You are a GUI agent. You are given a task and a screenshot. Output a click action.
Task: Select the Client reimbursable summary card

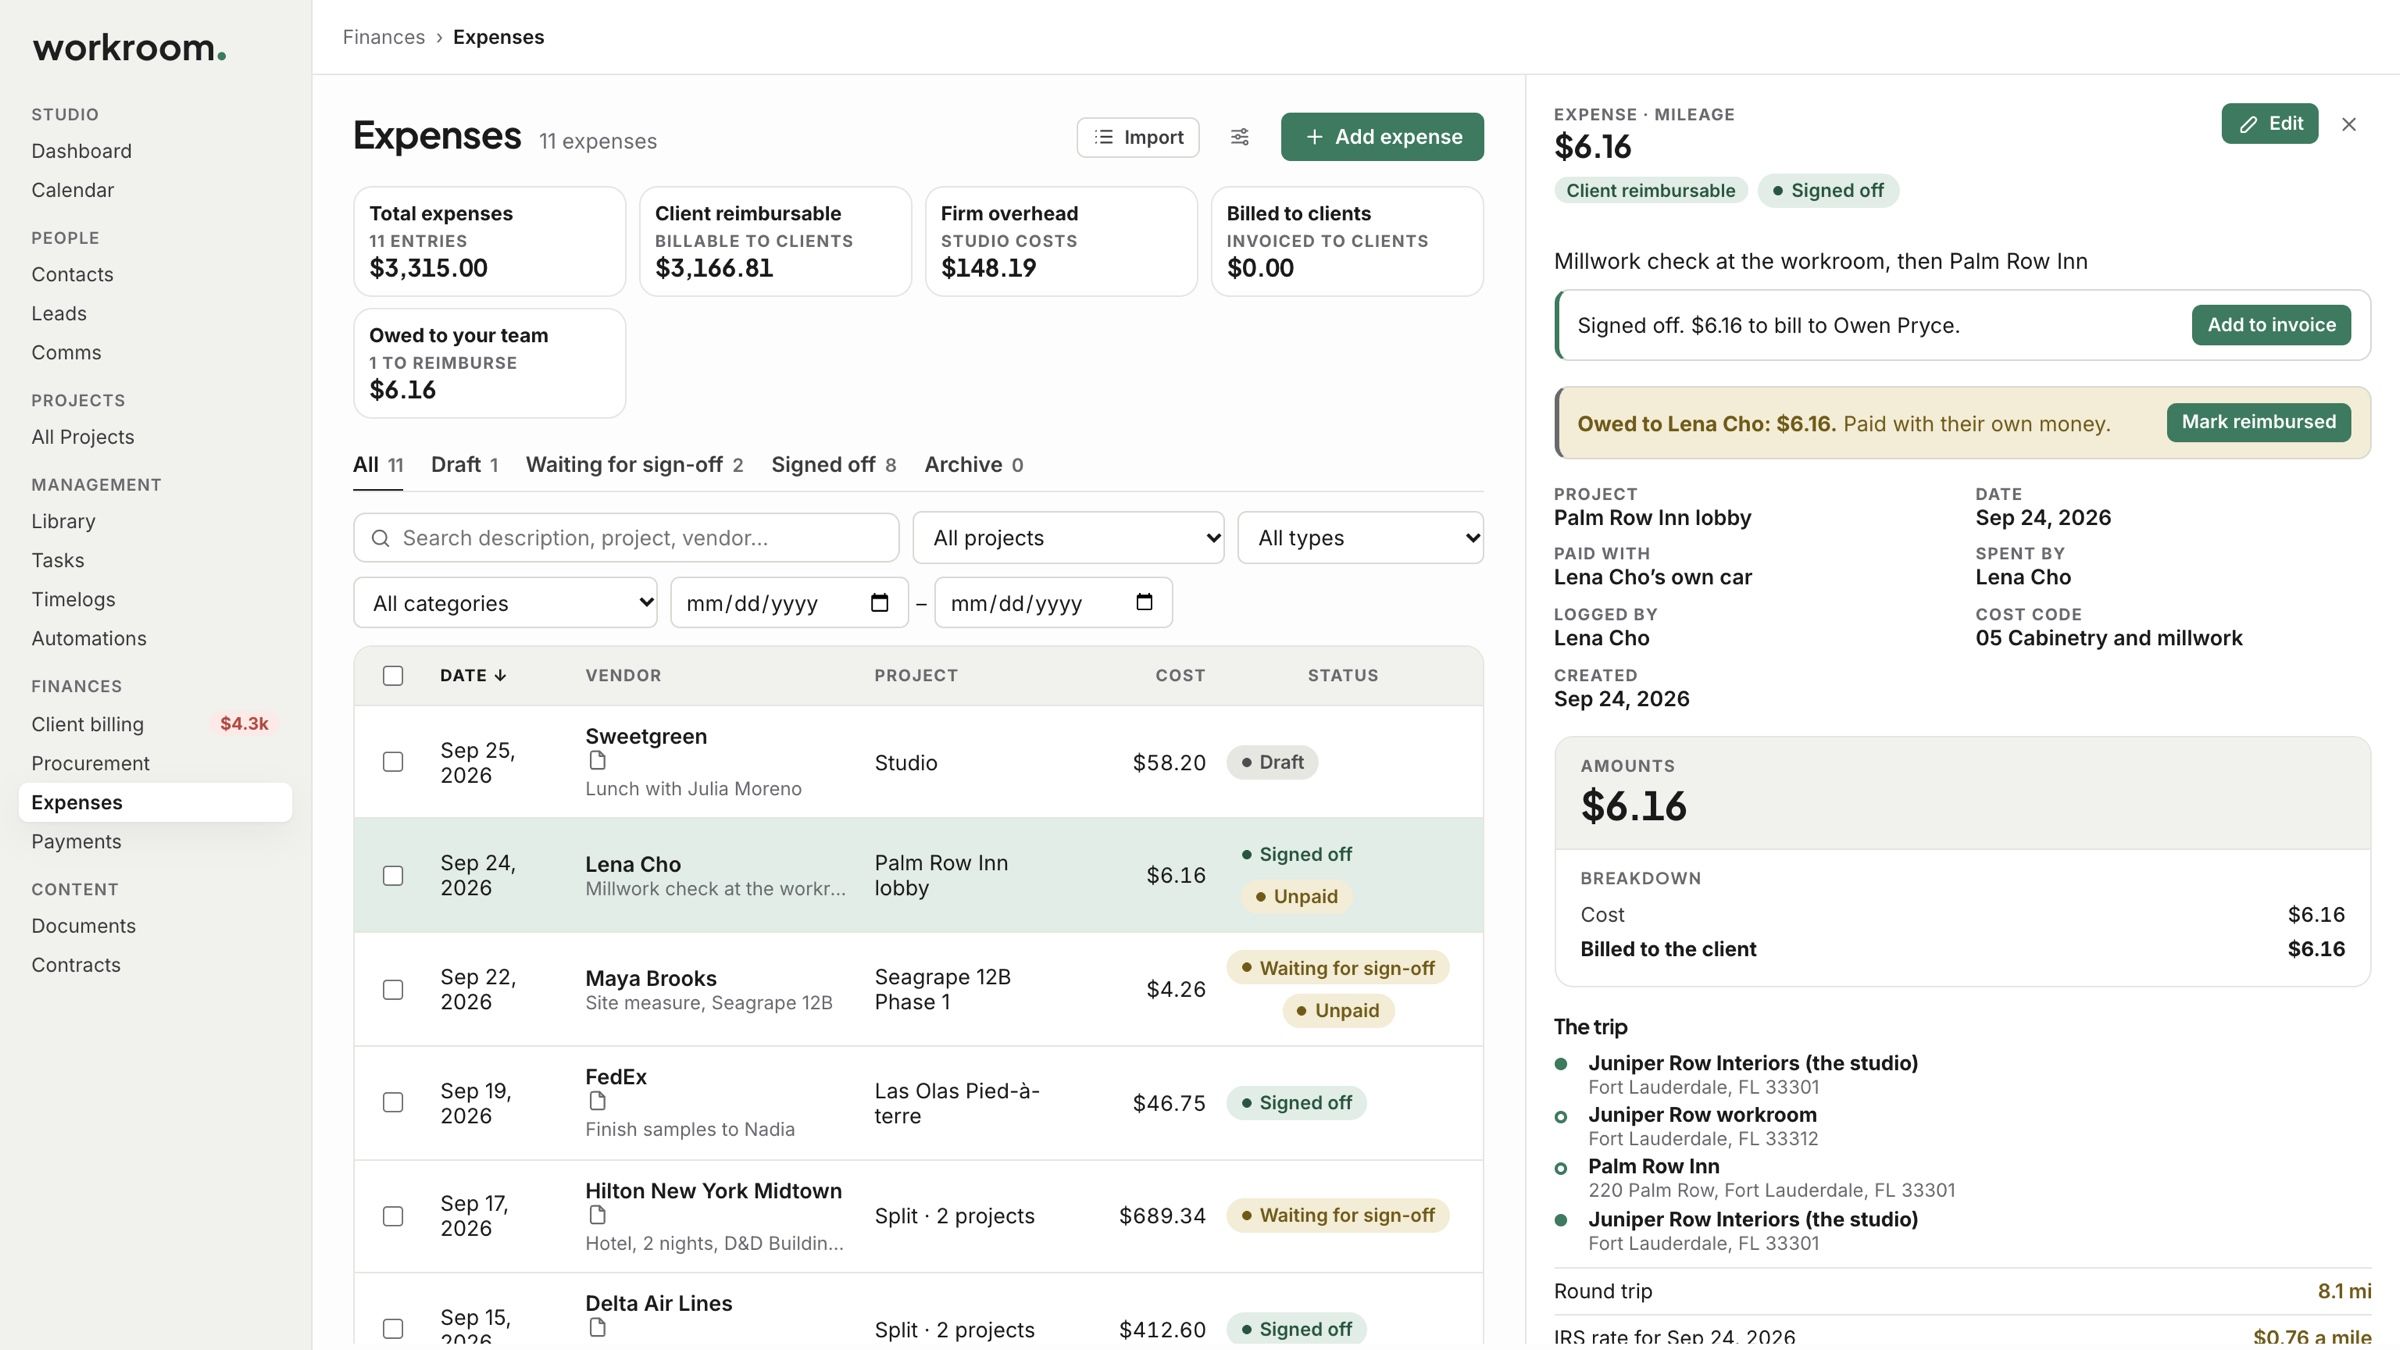775,241
